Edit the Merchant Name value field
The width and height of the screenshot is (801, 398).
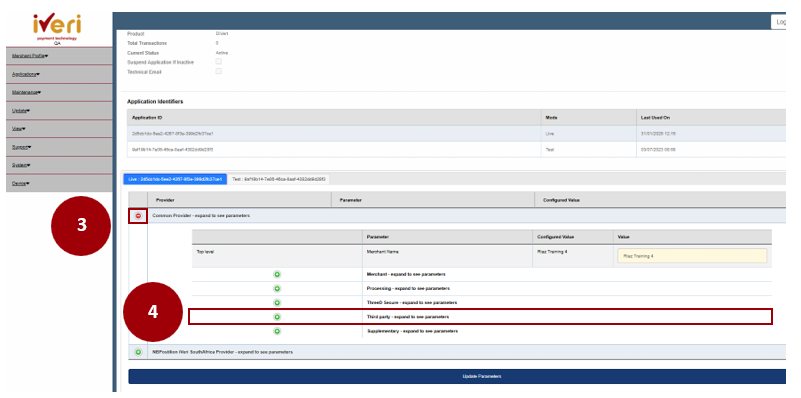(692, 256)
